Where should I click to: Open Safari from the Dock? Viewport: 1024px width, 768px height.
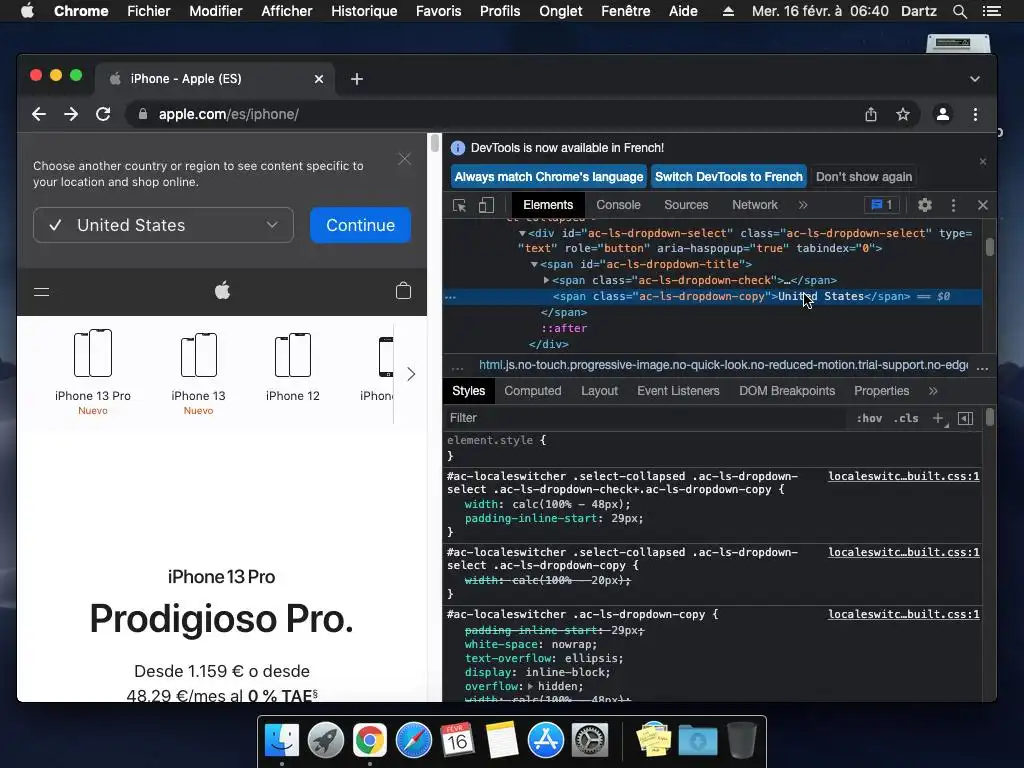413,740
